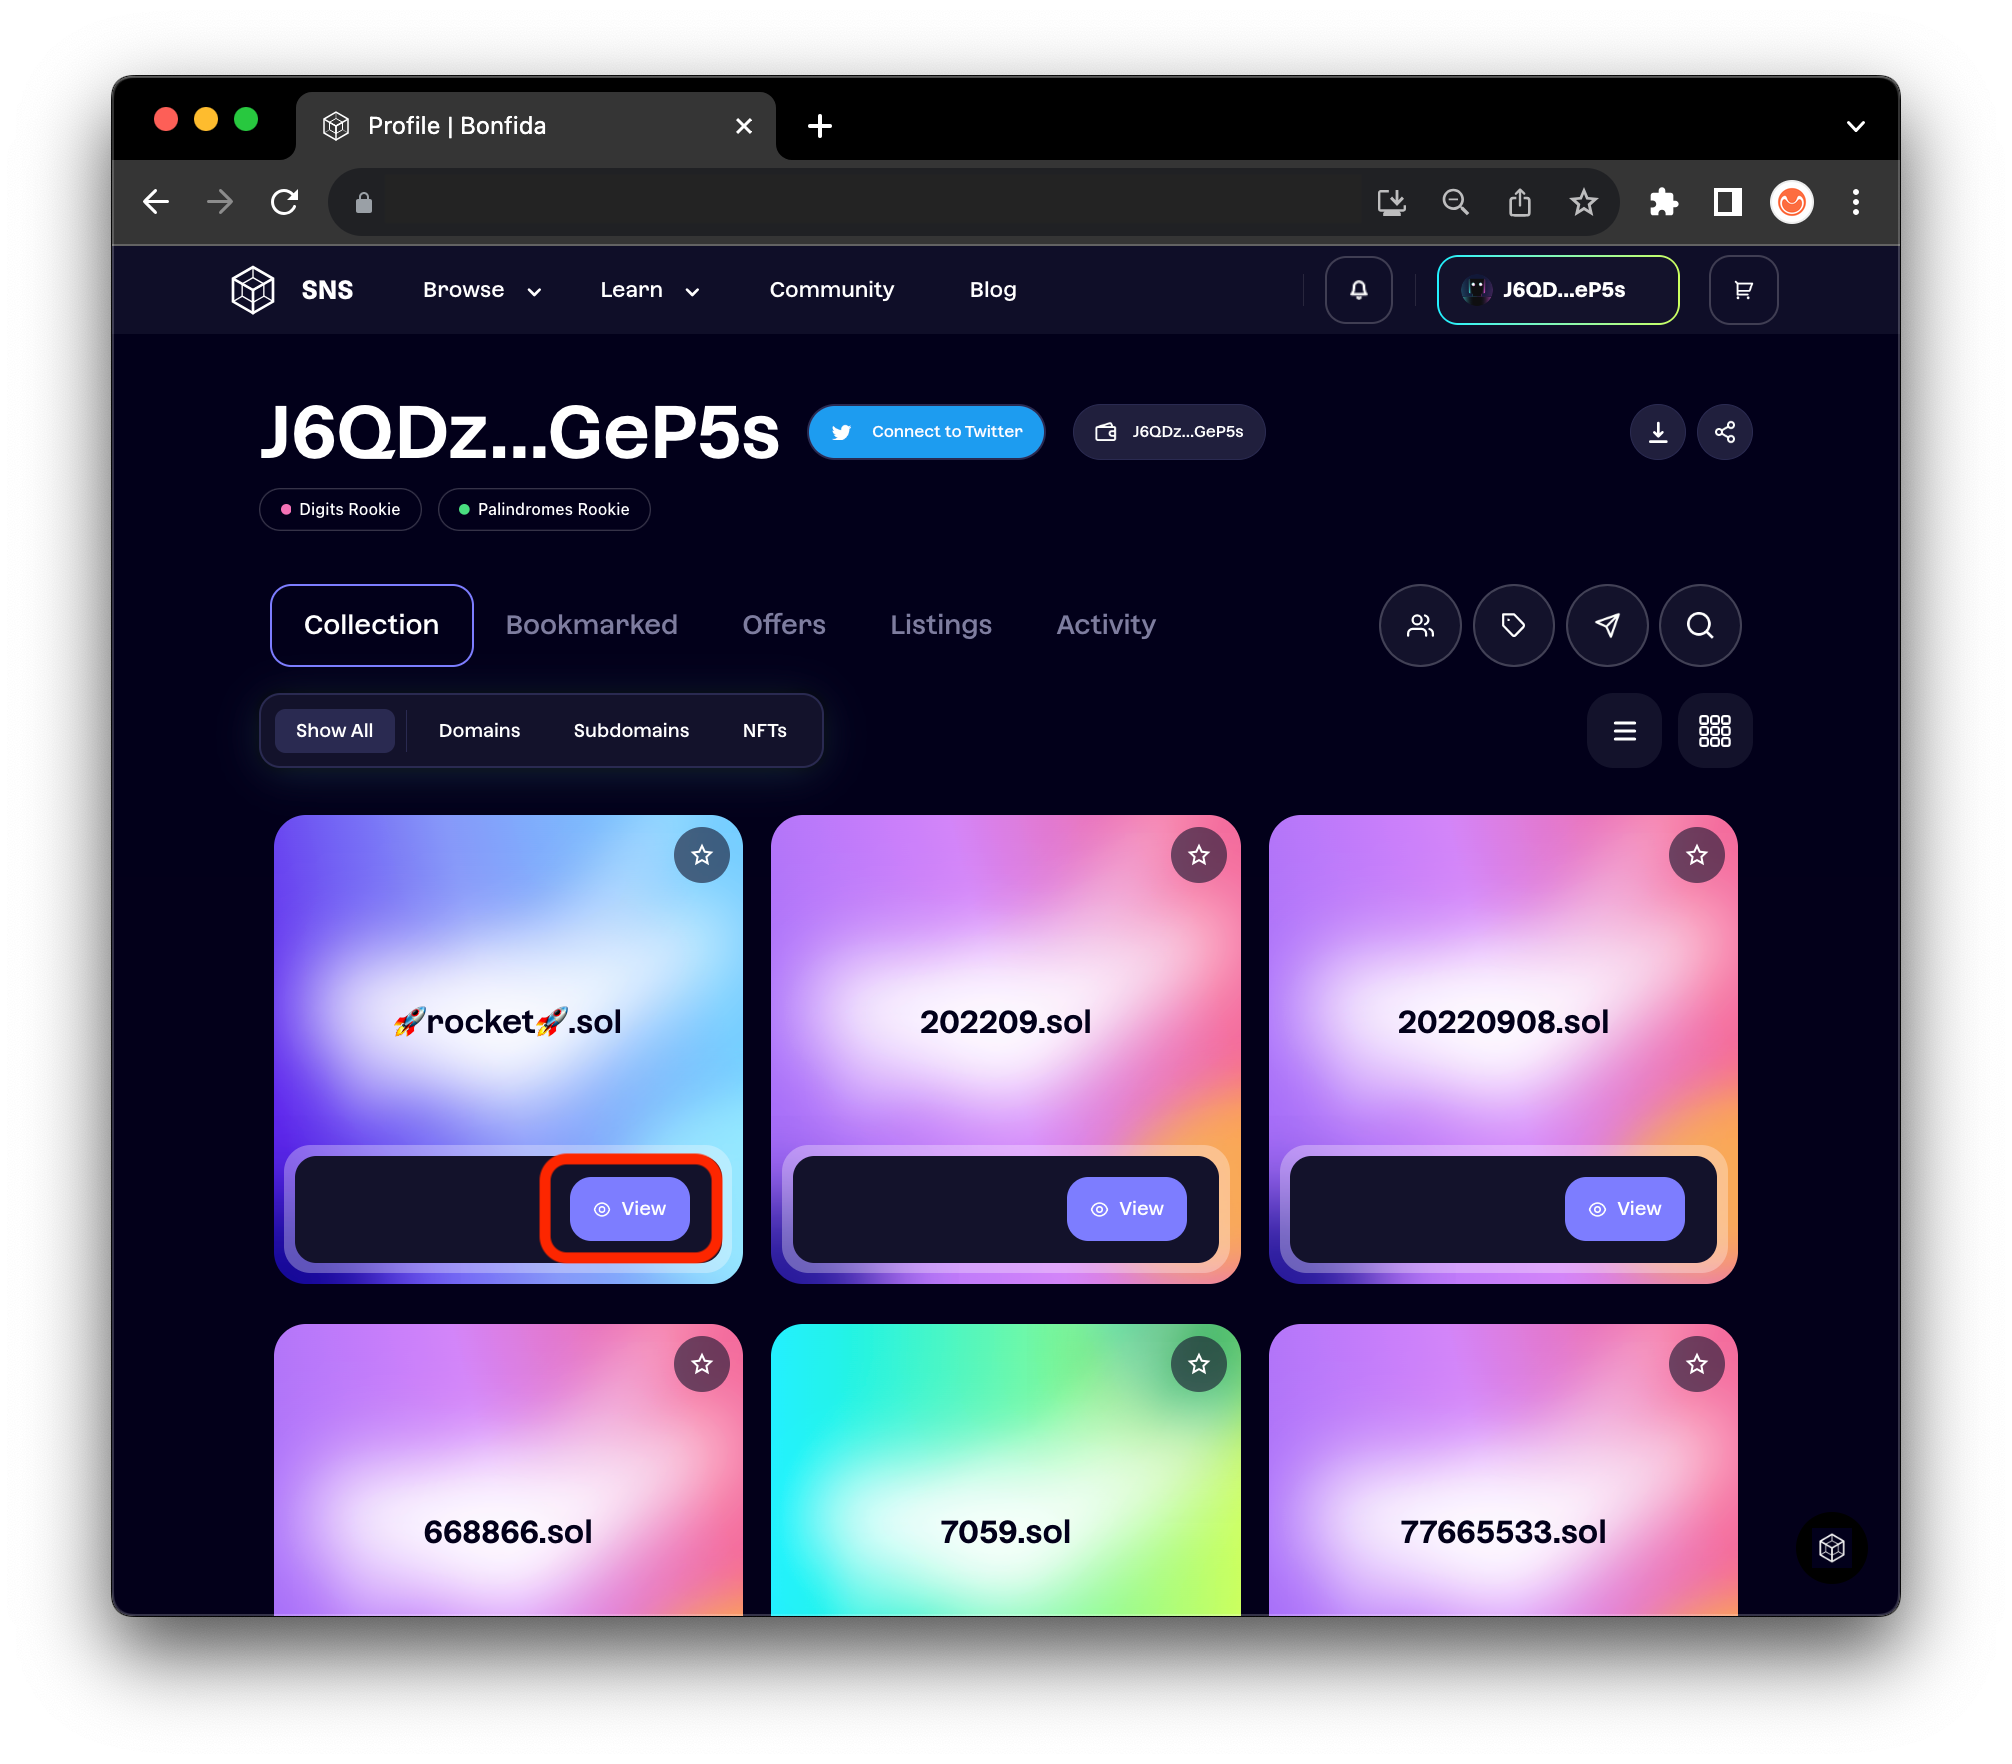Expand the Browse dropdown menu

(481, 290)
